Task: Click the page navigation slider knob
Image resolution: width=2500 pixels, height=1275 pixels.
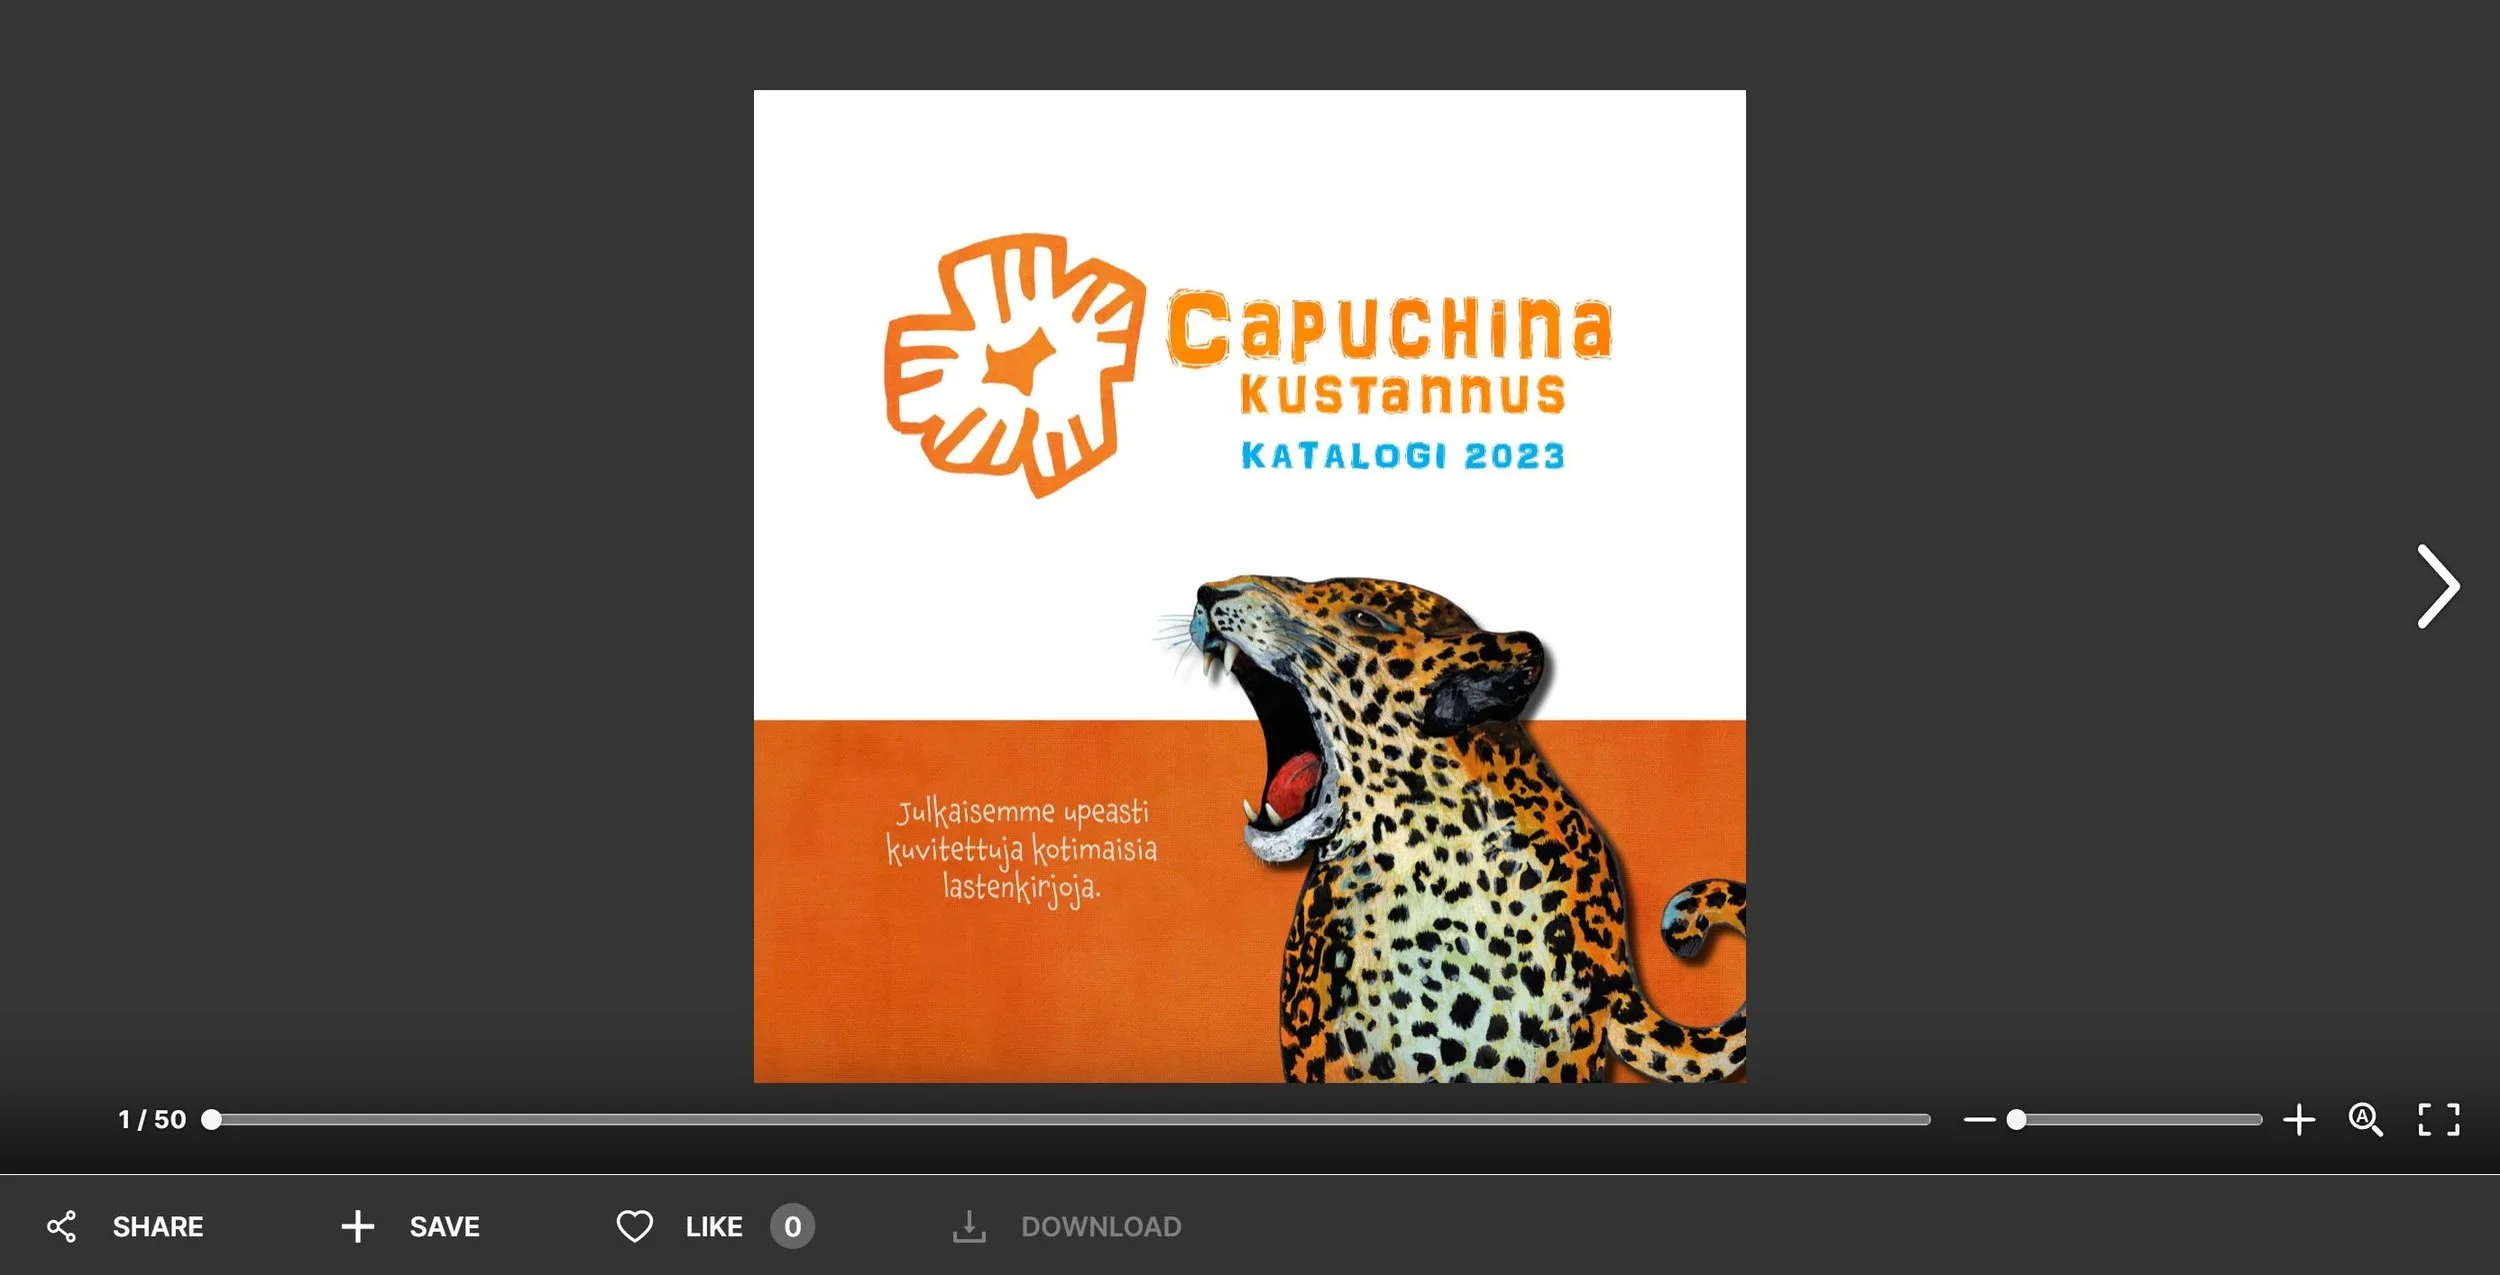Action: (211, 1120)
